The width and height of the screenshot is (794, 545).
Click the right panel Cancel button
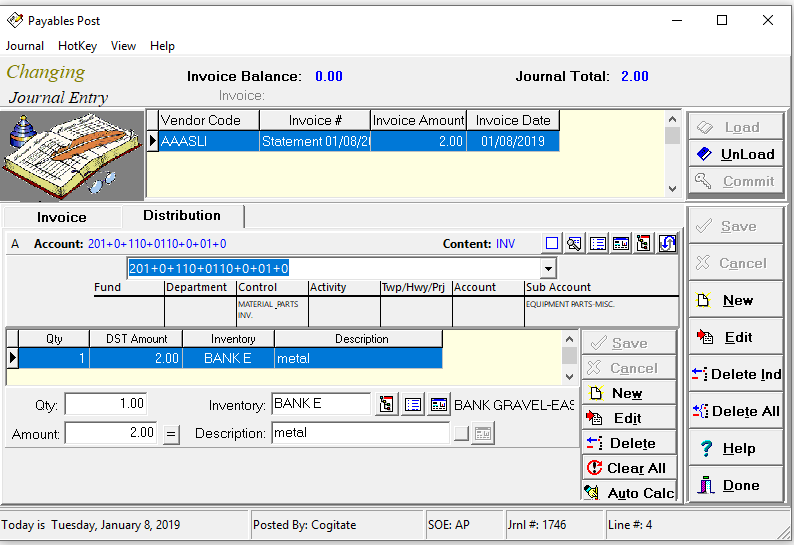[735, 263]
